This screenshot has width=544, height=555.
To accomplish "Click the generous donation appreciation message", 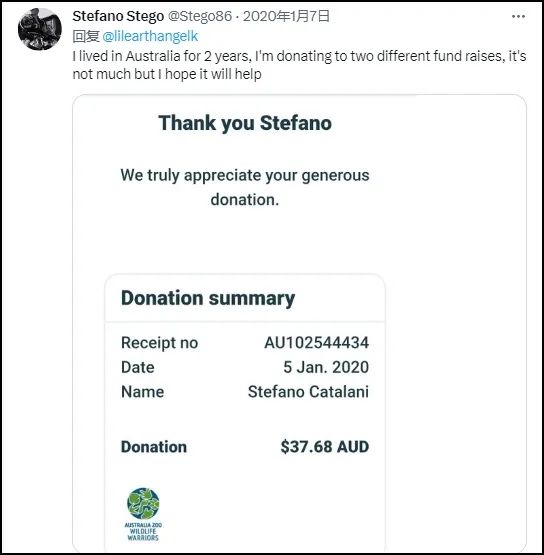I will point(245,187).
